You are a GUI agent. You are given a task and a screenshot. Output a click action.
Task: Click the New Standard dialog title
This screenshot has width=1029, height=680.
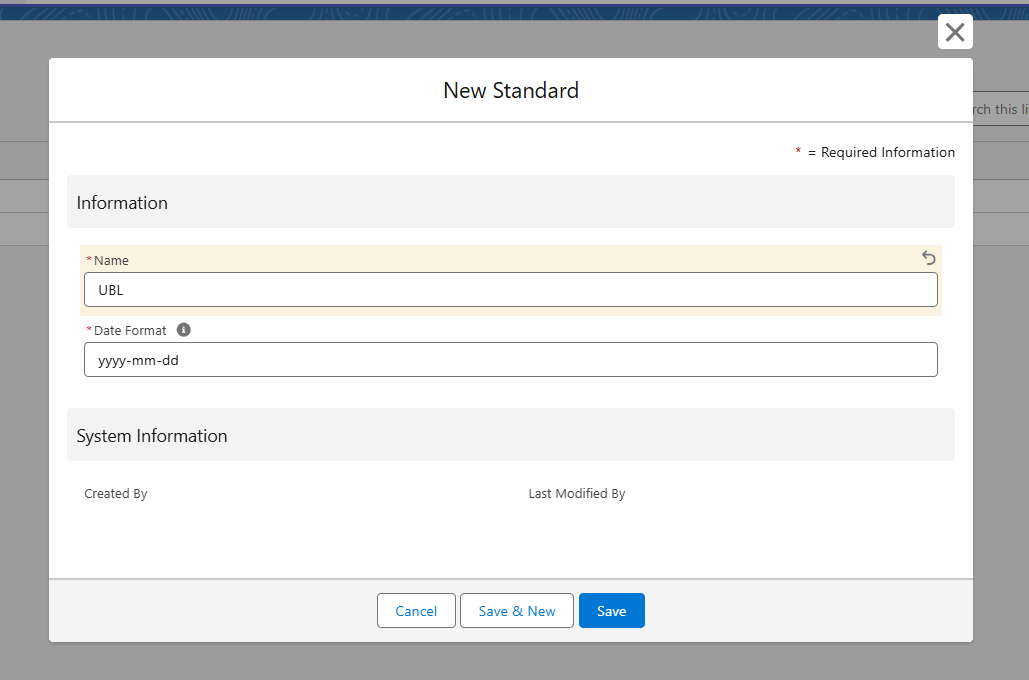(511, 91)
